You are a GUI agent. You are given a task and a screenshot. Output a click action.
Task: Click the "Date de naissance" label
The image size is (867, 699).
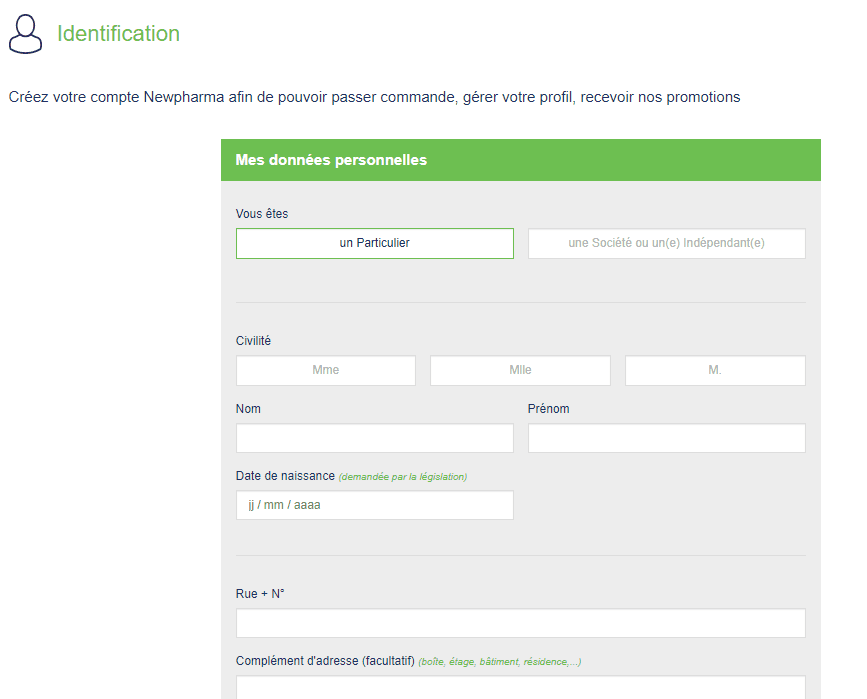(x=285, y=476)
